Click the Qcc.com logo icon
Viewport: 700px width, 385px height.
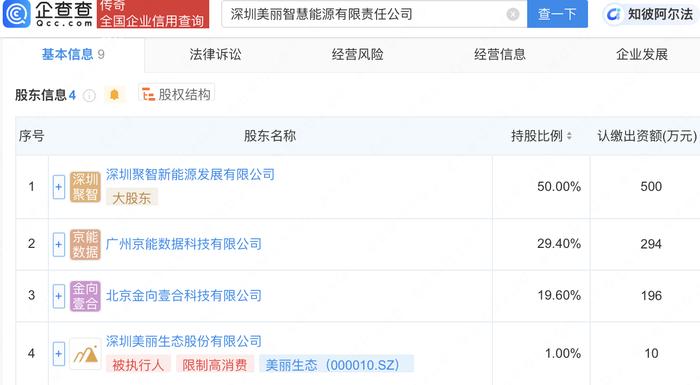(x=17, y=13)
